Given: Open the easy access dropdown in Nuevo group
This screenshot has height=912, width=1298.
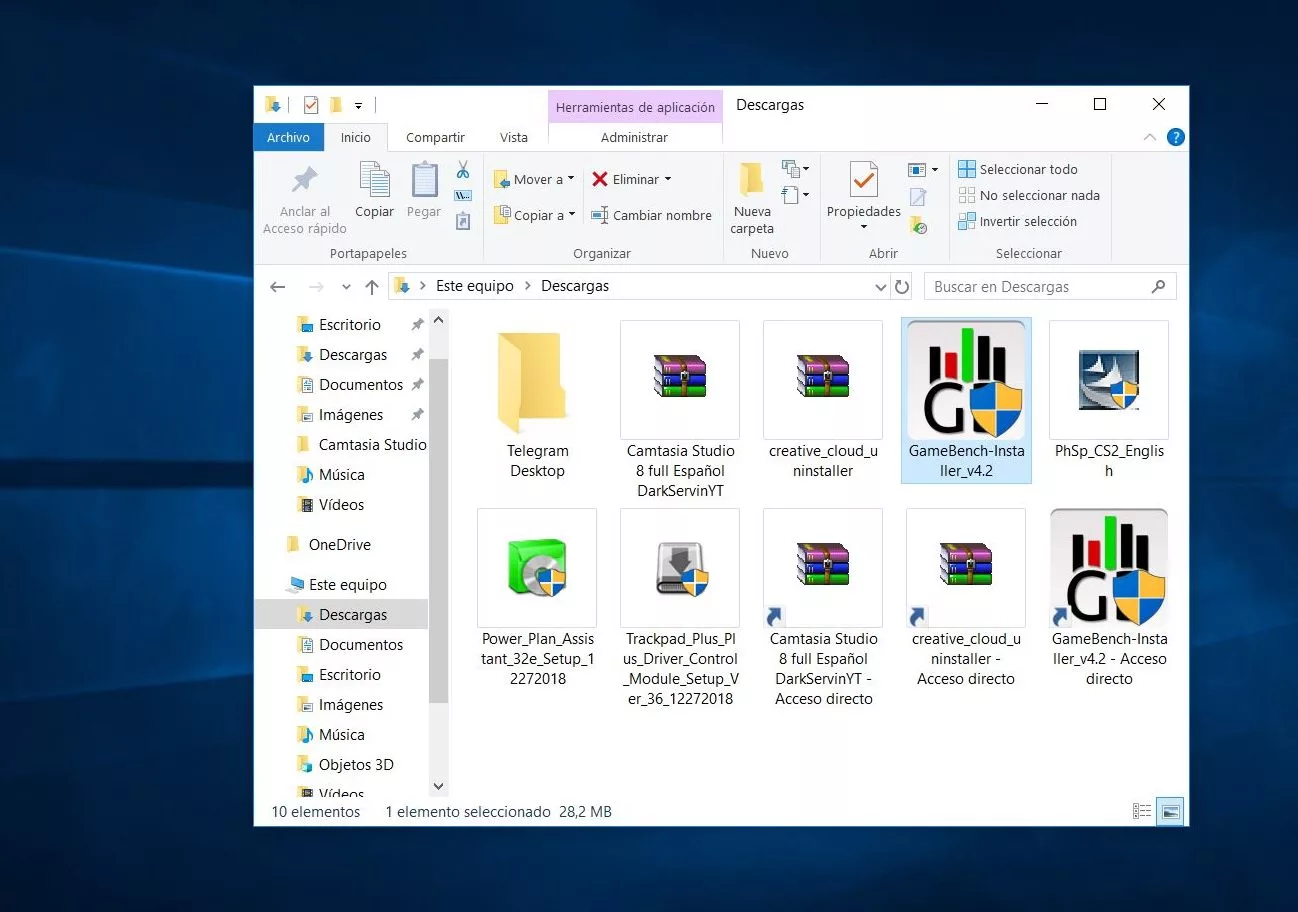Looking at the screenshot, I should (x=796, y=195).
